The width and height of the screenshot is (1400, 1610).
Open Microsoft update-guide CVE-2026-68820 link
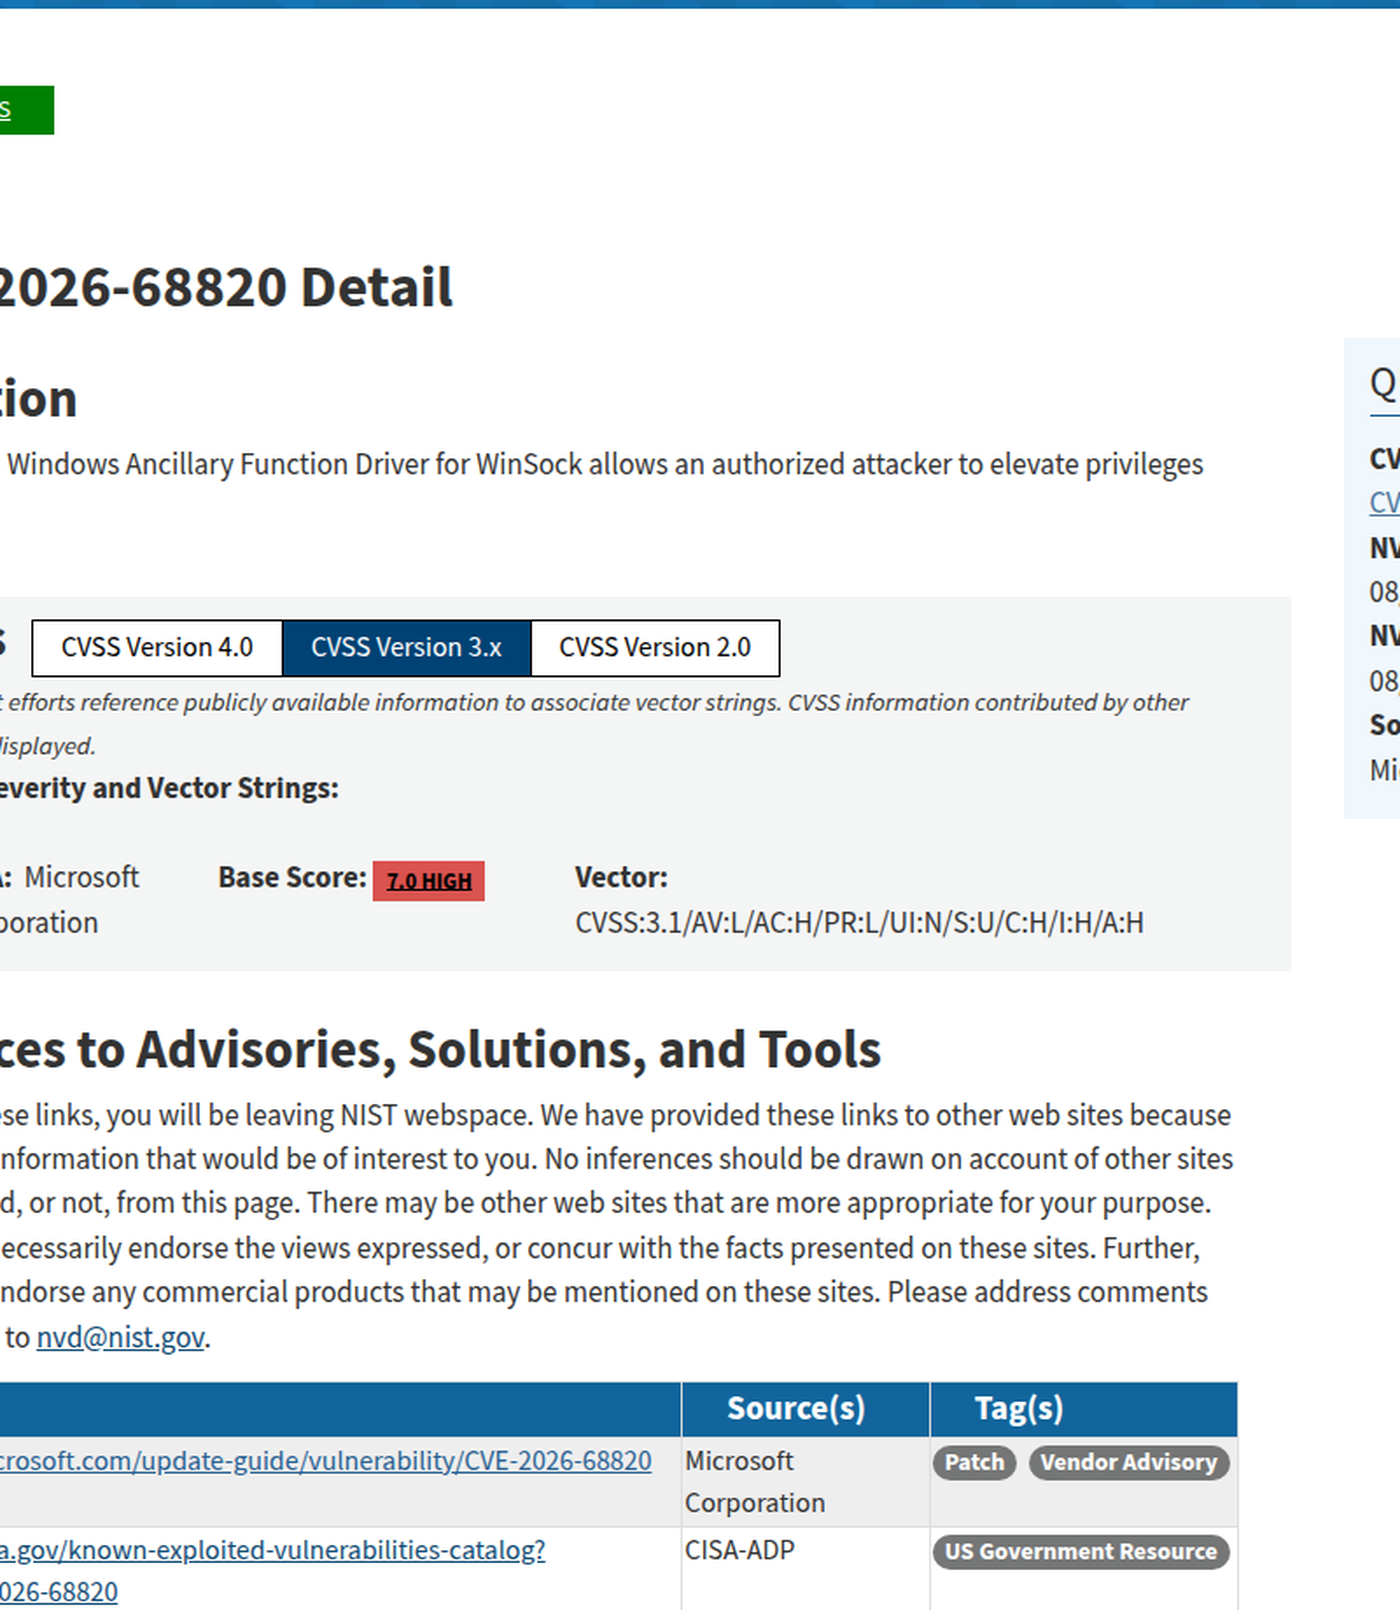click(325, 1461)
